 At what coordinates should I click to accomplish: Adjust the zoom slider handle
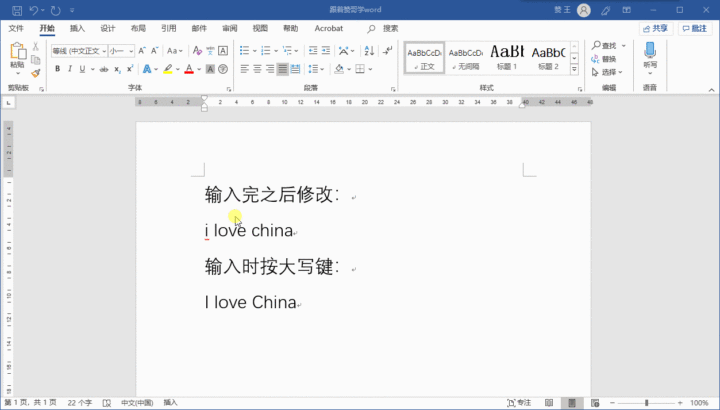click(647, 403)
